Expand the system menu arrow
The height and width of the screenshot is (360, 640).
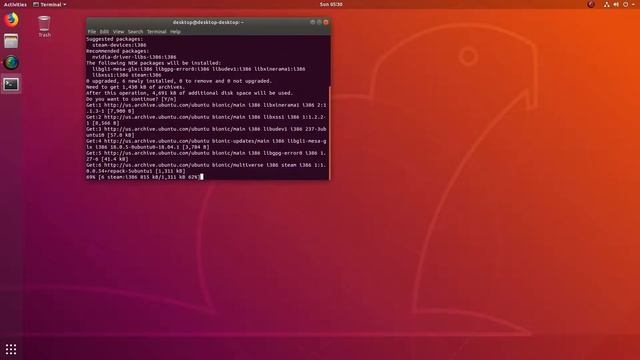tap(633, 4)
